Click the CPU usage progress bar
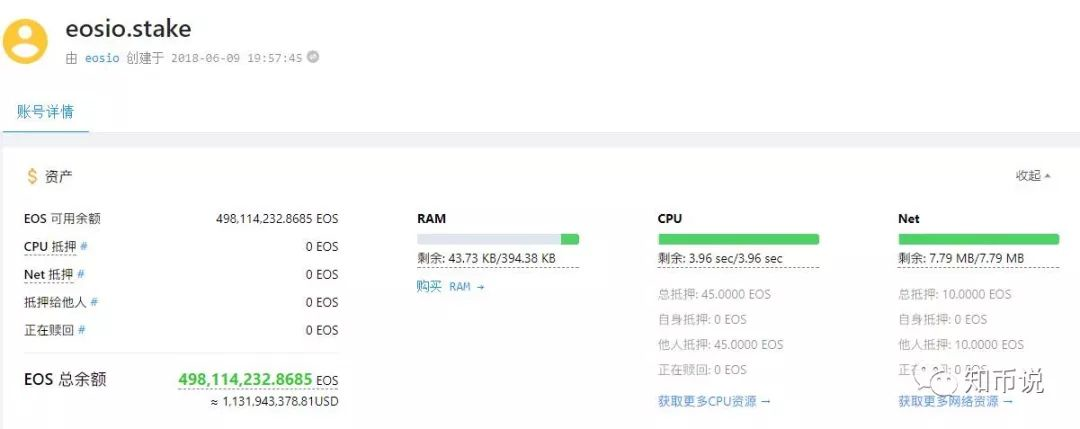The image size is (1080, 429). coord(738,239)
